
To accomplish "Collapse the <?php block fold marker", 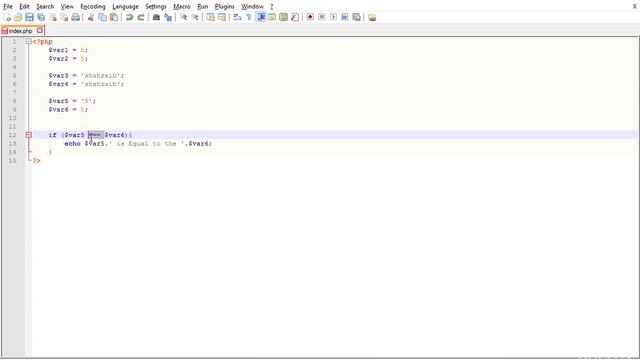I will 29,42.
